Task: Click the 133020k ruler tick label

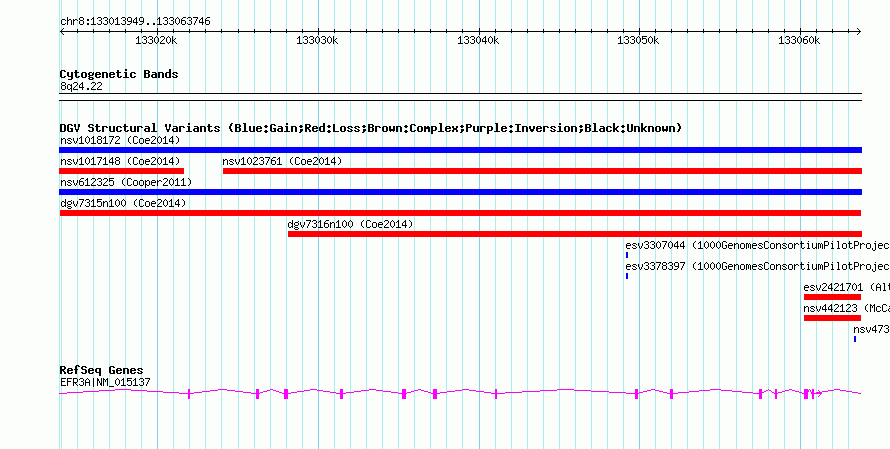Action: pos(157,40)
